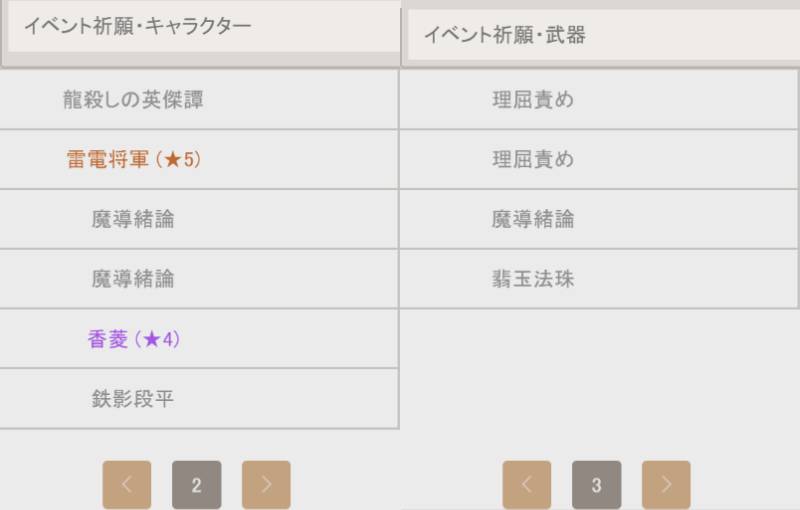Select the 雷電将軍 (★5) entry
The image size is (800, 510).
[x=199, y=159]
